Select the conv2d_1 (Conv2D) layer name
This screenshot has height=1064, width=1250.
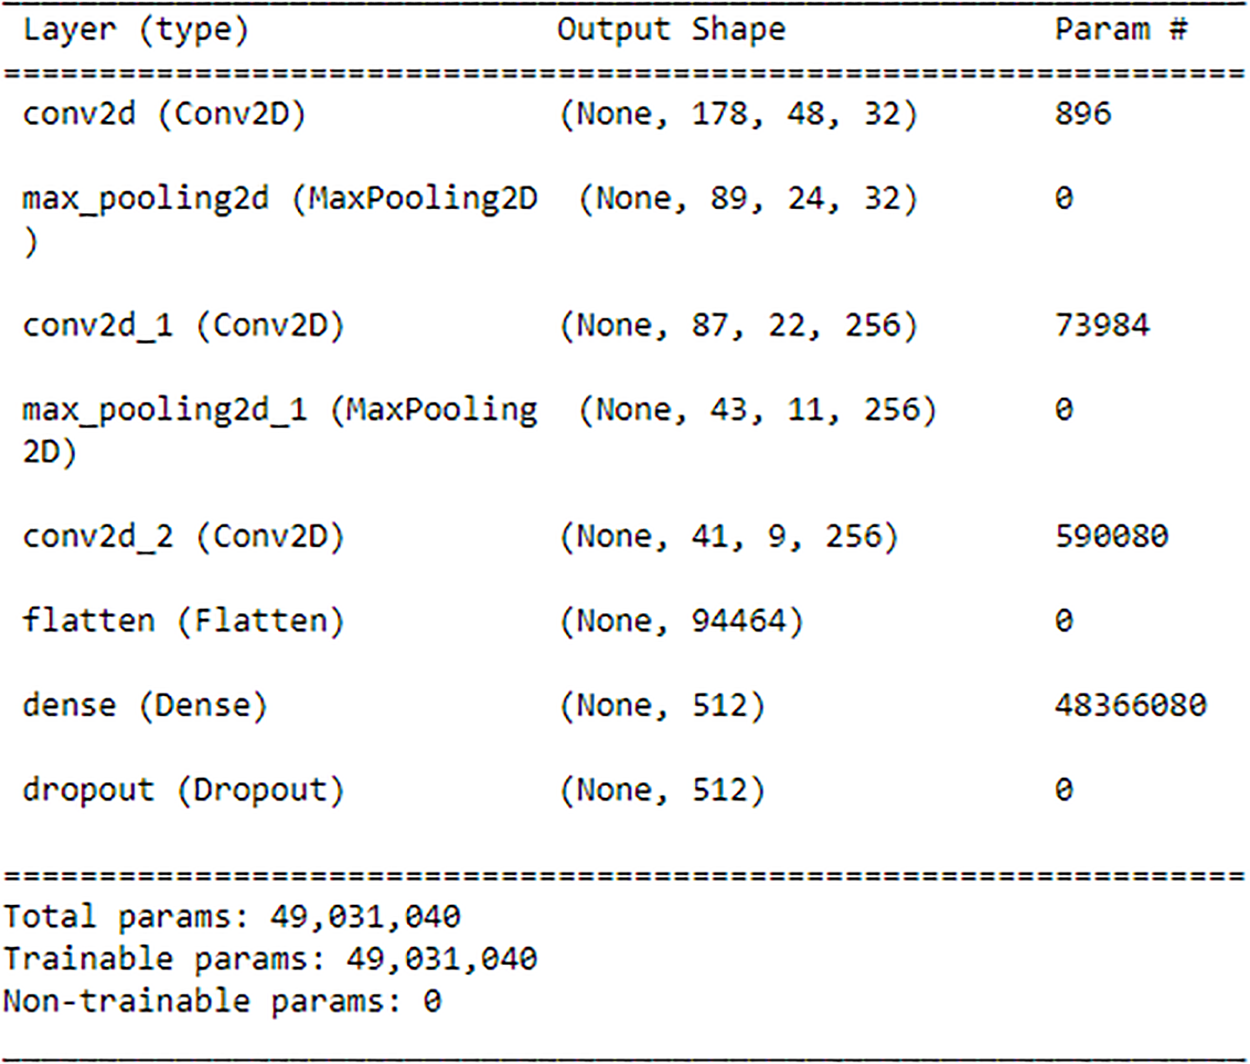[x=183, y=325]
